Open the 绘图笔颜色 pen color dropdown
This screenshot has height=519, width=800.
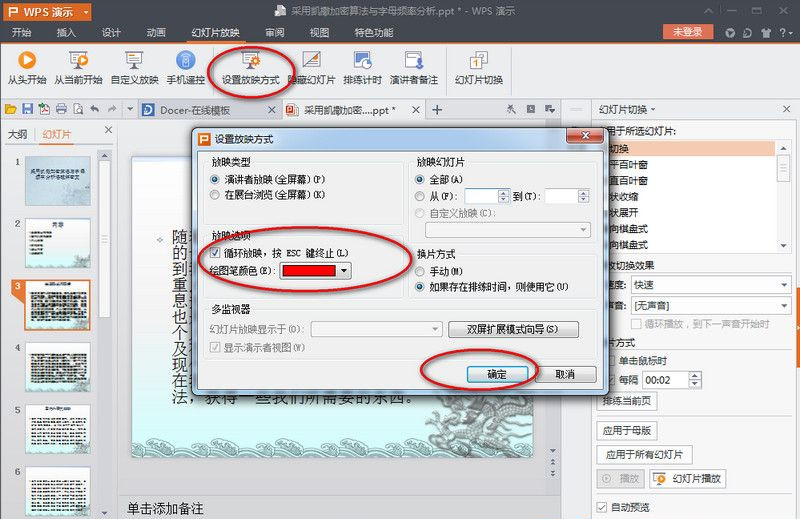pos(344,270)
